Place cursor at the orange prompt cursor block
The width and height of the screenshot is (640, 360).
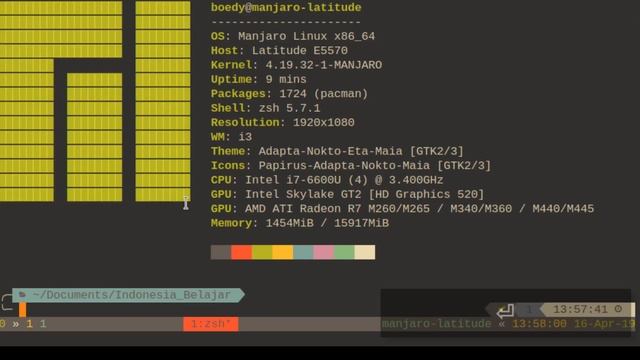[22, 310]
